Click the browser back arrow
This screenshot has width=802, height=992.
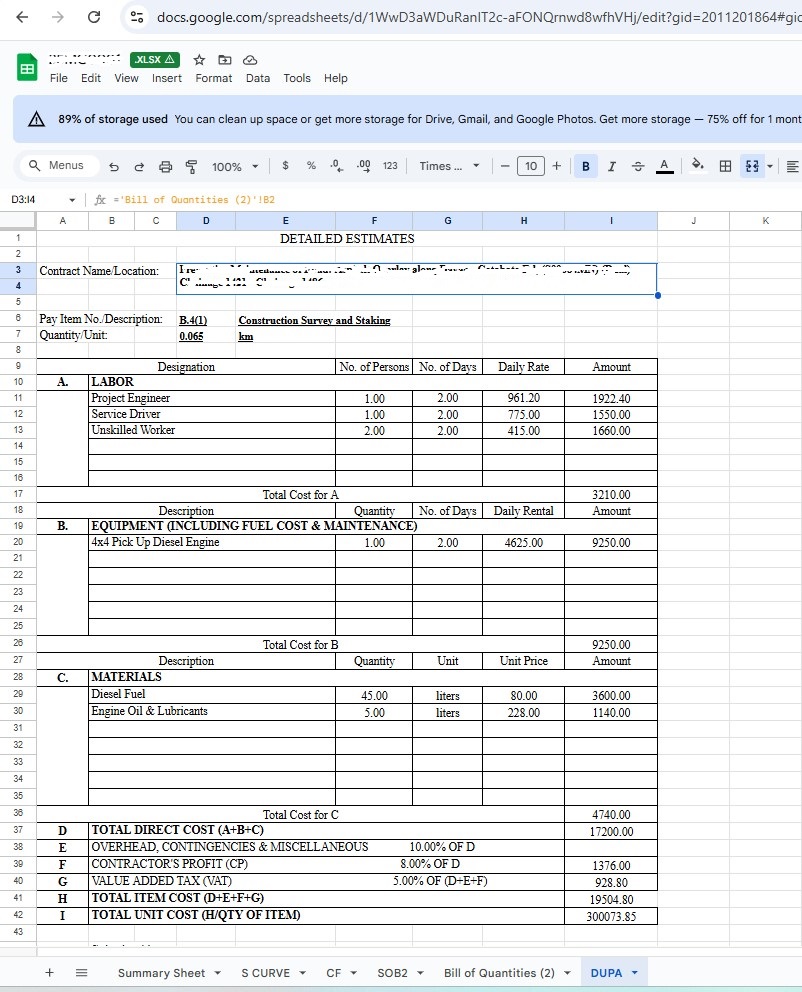[22, 17]
